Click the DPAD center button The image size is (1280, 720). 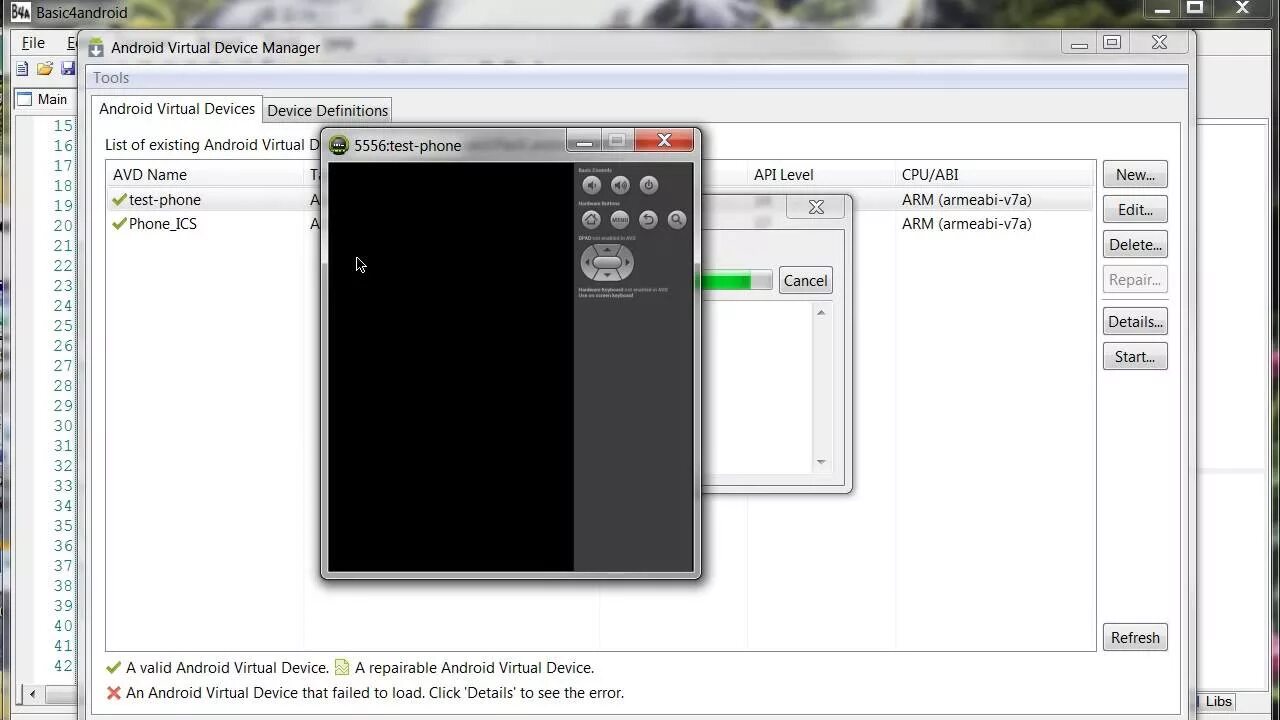607,263
